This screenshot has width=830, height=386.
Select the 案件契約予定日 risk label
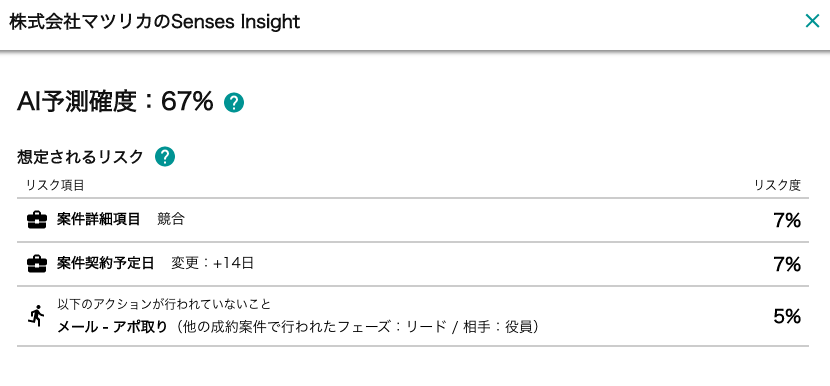pyautogui.click(x=105, y=263)
